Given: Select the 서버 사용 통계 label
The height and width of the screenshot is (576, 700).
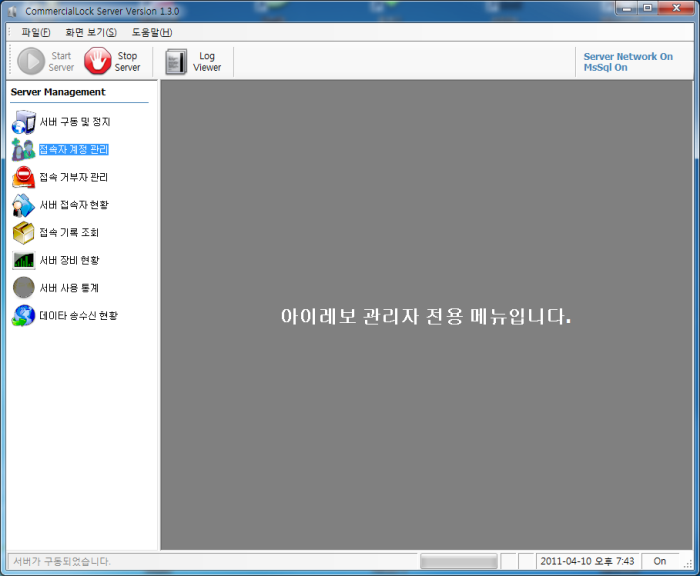Looking at the screenshot, I should point(69,288).
